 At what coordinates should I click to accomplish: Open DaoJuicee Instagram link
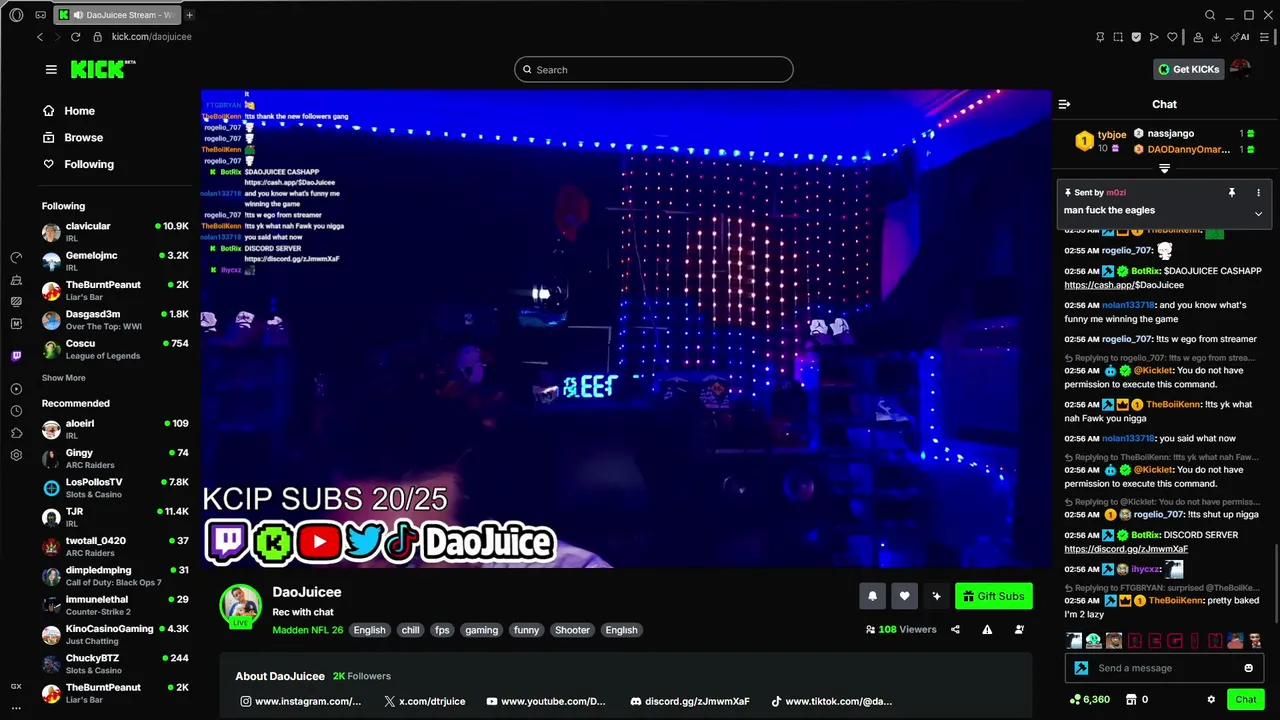pyautogui.click(x=301, y=702)
